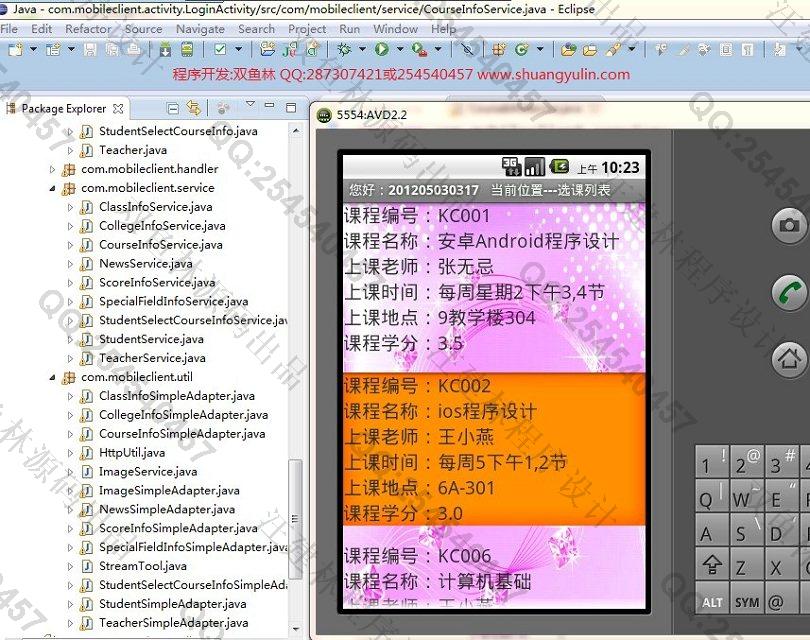Collapse the com.mobileclient.service package

click(52, 189)
